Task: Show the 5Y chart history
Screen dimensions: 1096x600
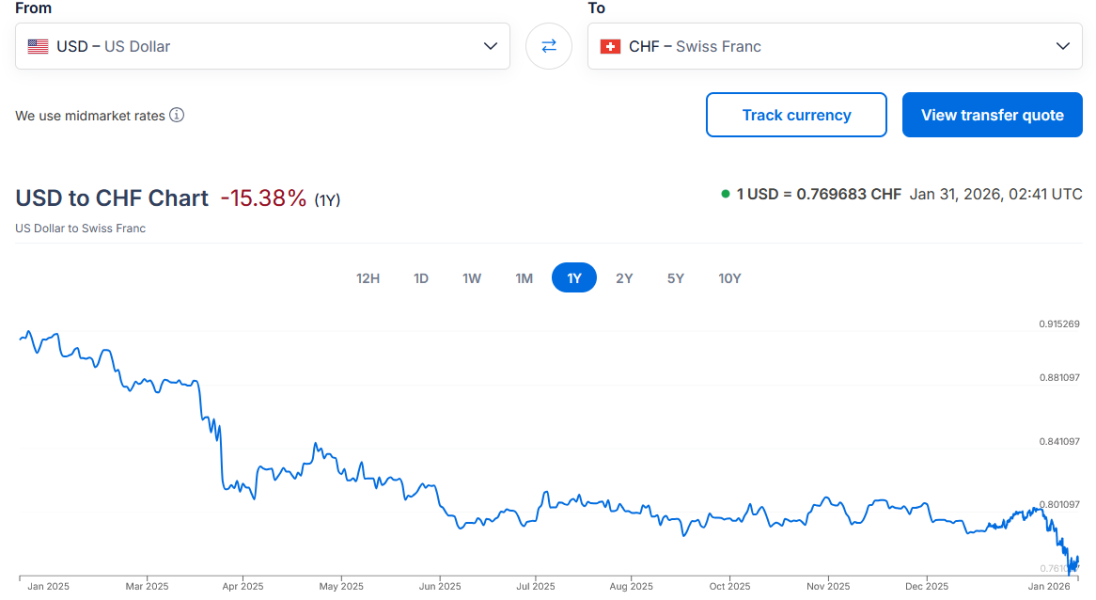Action: [x=676, y=278]
